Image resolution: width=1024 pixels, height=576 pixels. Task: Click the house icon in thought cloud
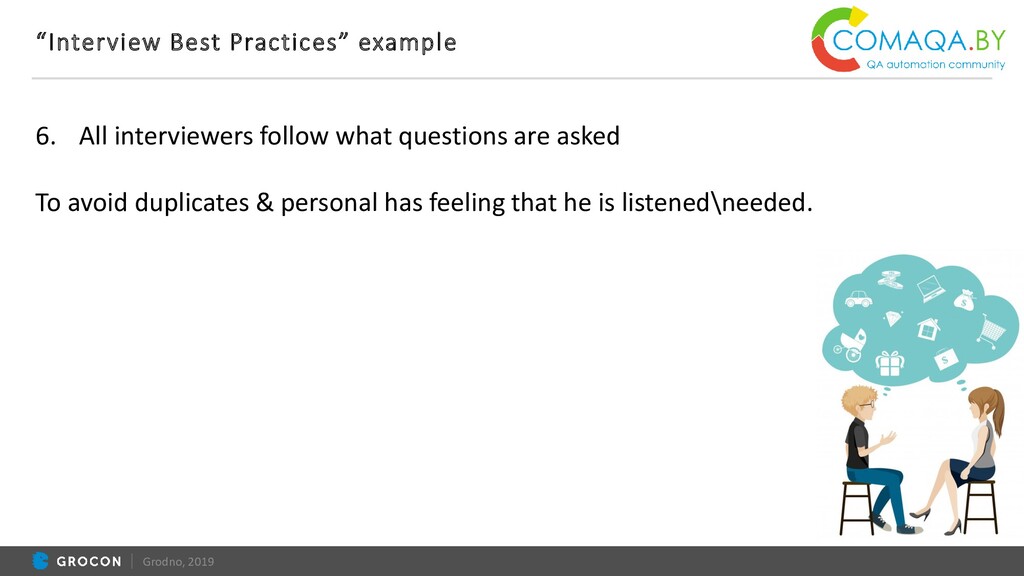(928, 328)
